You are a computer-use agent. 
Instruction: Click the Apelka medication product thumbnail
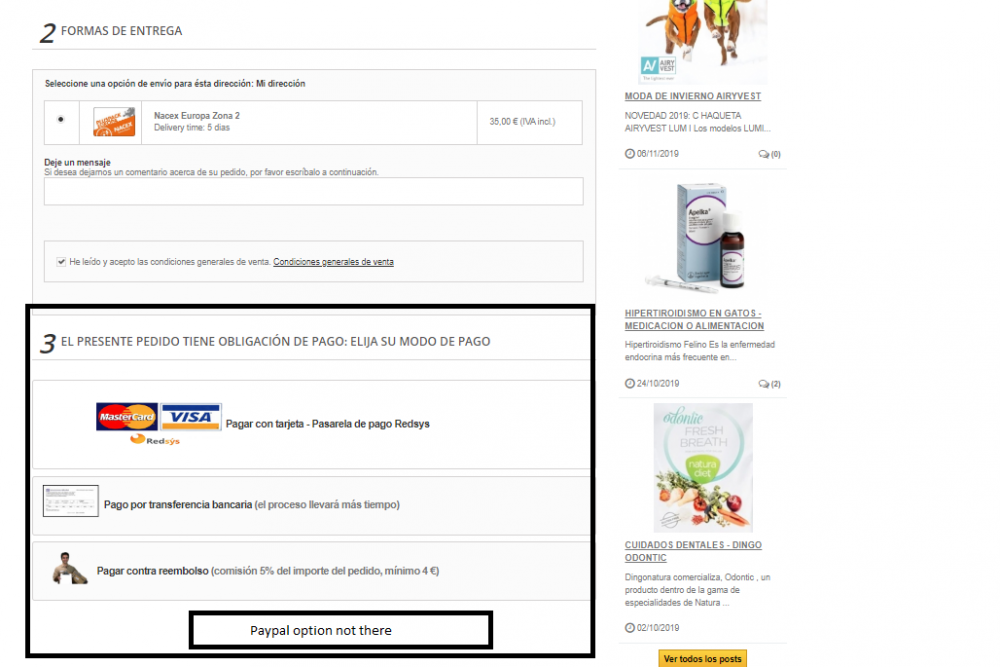tap(703, 238)
